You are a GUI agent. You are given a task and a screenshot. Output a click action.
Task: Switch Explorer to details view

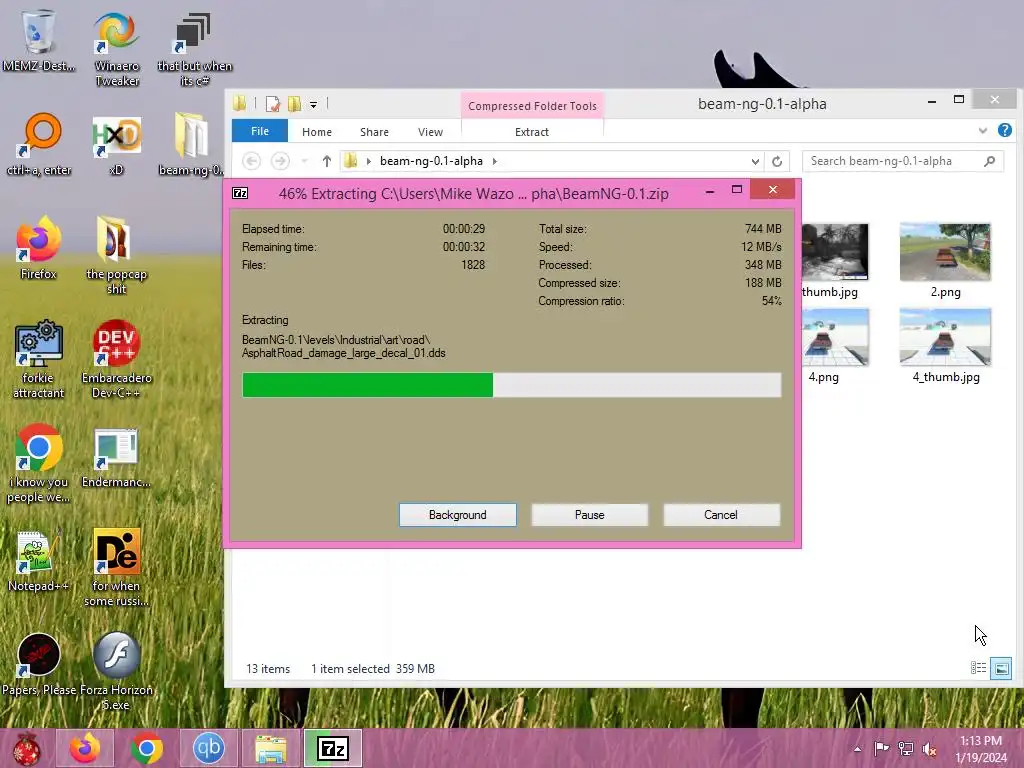click(978, 667)
